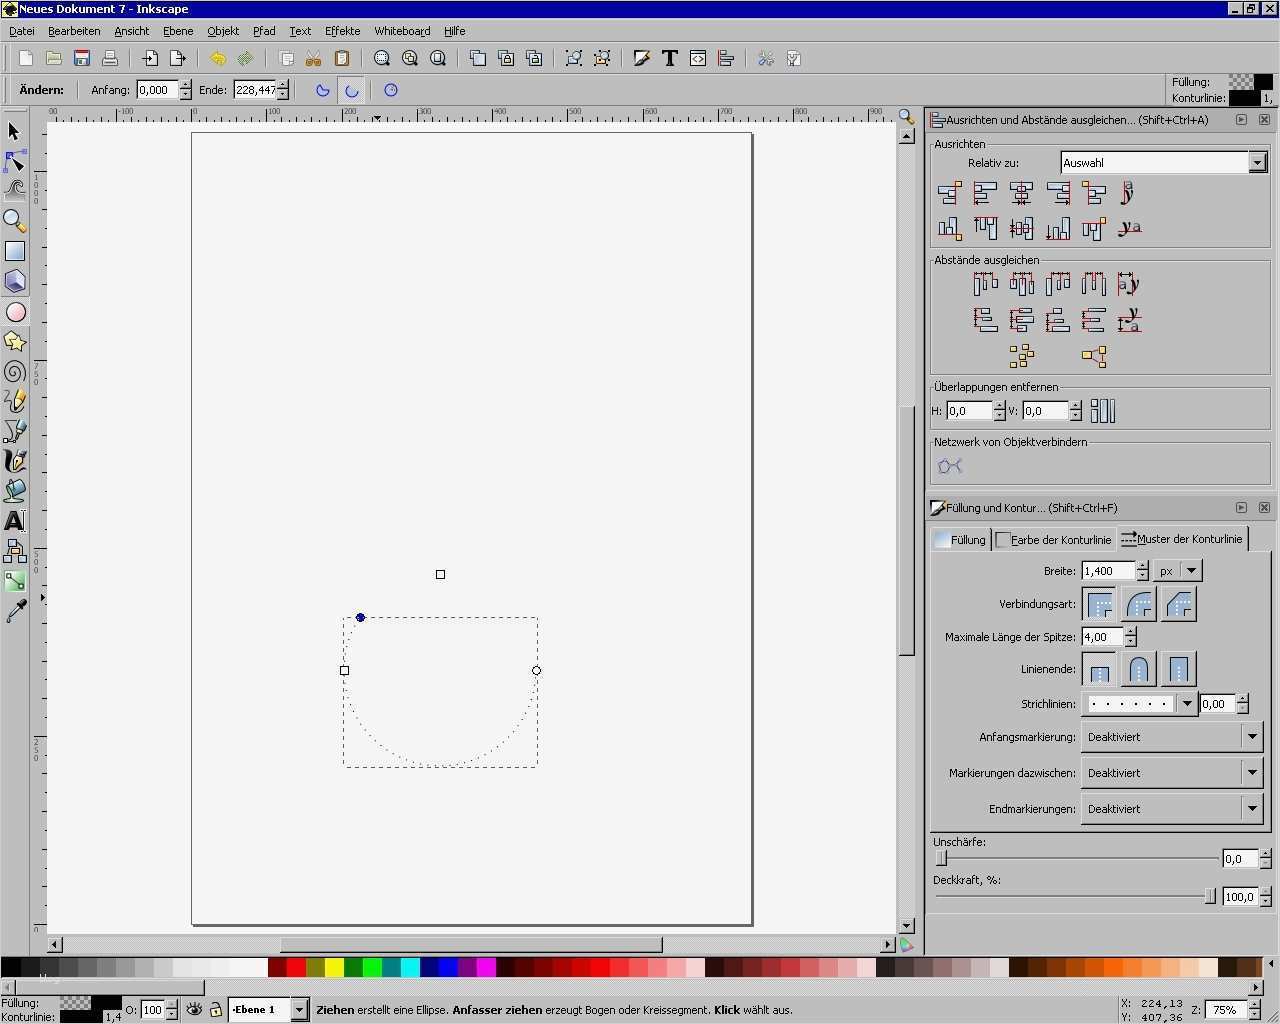Select the Star tool
1280x1024 pixels.
point(15,341)
